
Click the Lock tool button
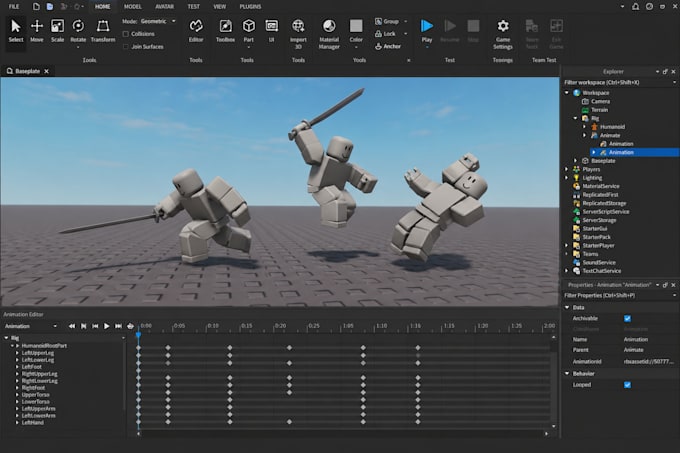coord(386,33)
